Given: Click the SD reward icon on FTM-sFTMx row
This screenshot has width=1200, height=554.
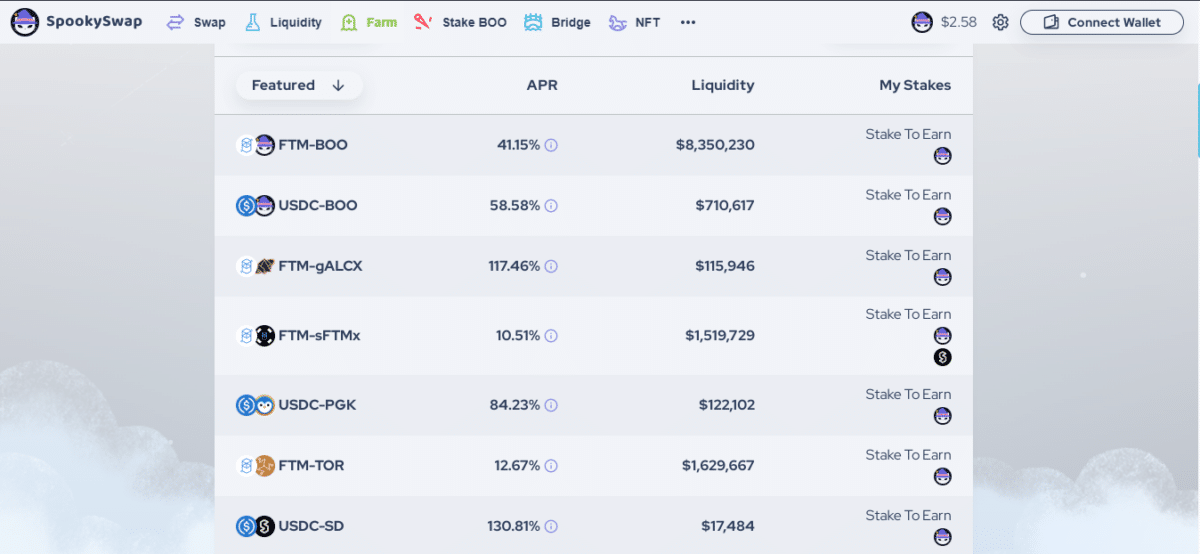Looking at the screenshot, I should [942, 357].
